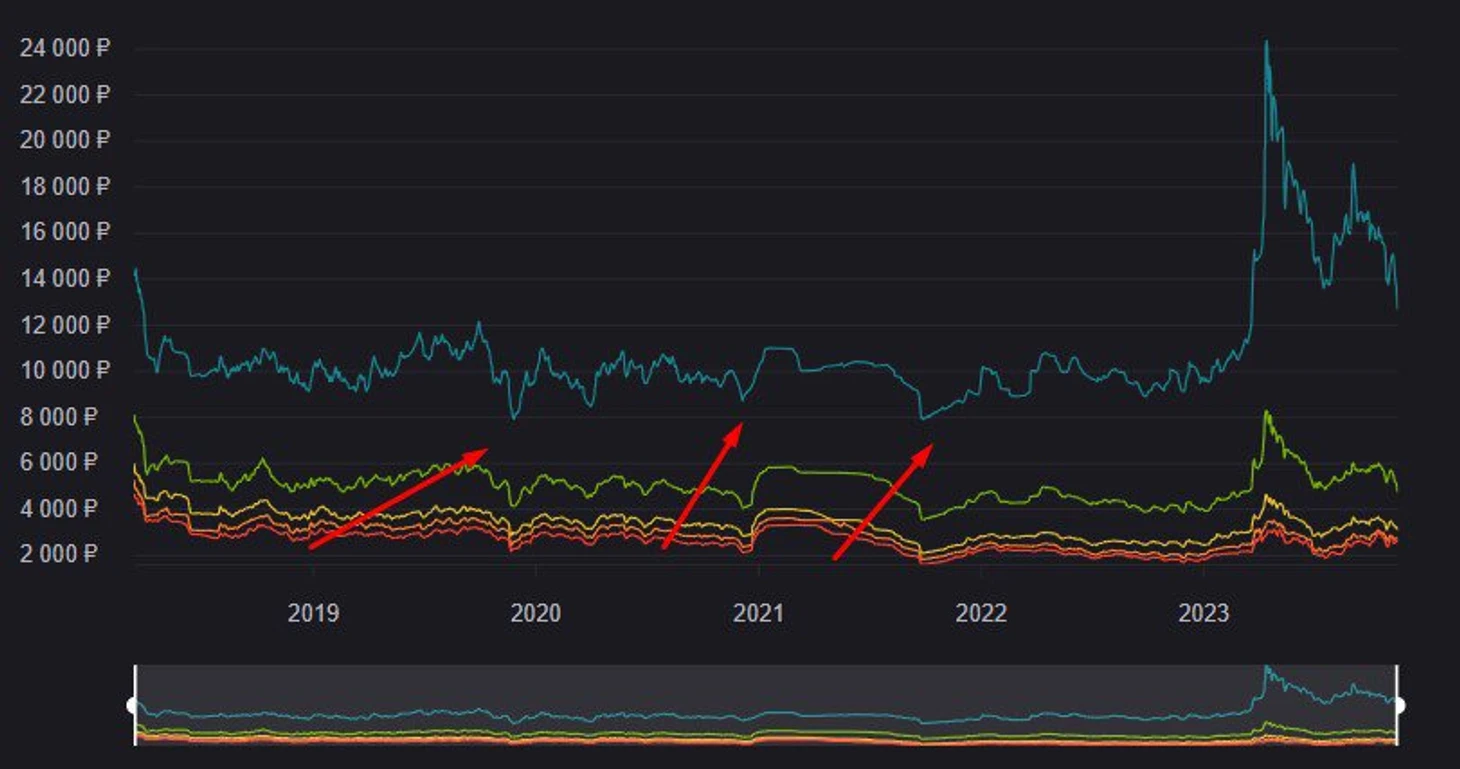Click the 14 000 ₽ price axis label
The height and width of the screenshot is (769, 1460).
(65, 278)
